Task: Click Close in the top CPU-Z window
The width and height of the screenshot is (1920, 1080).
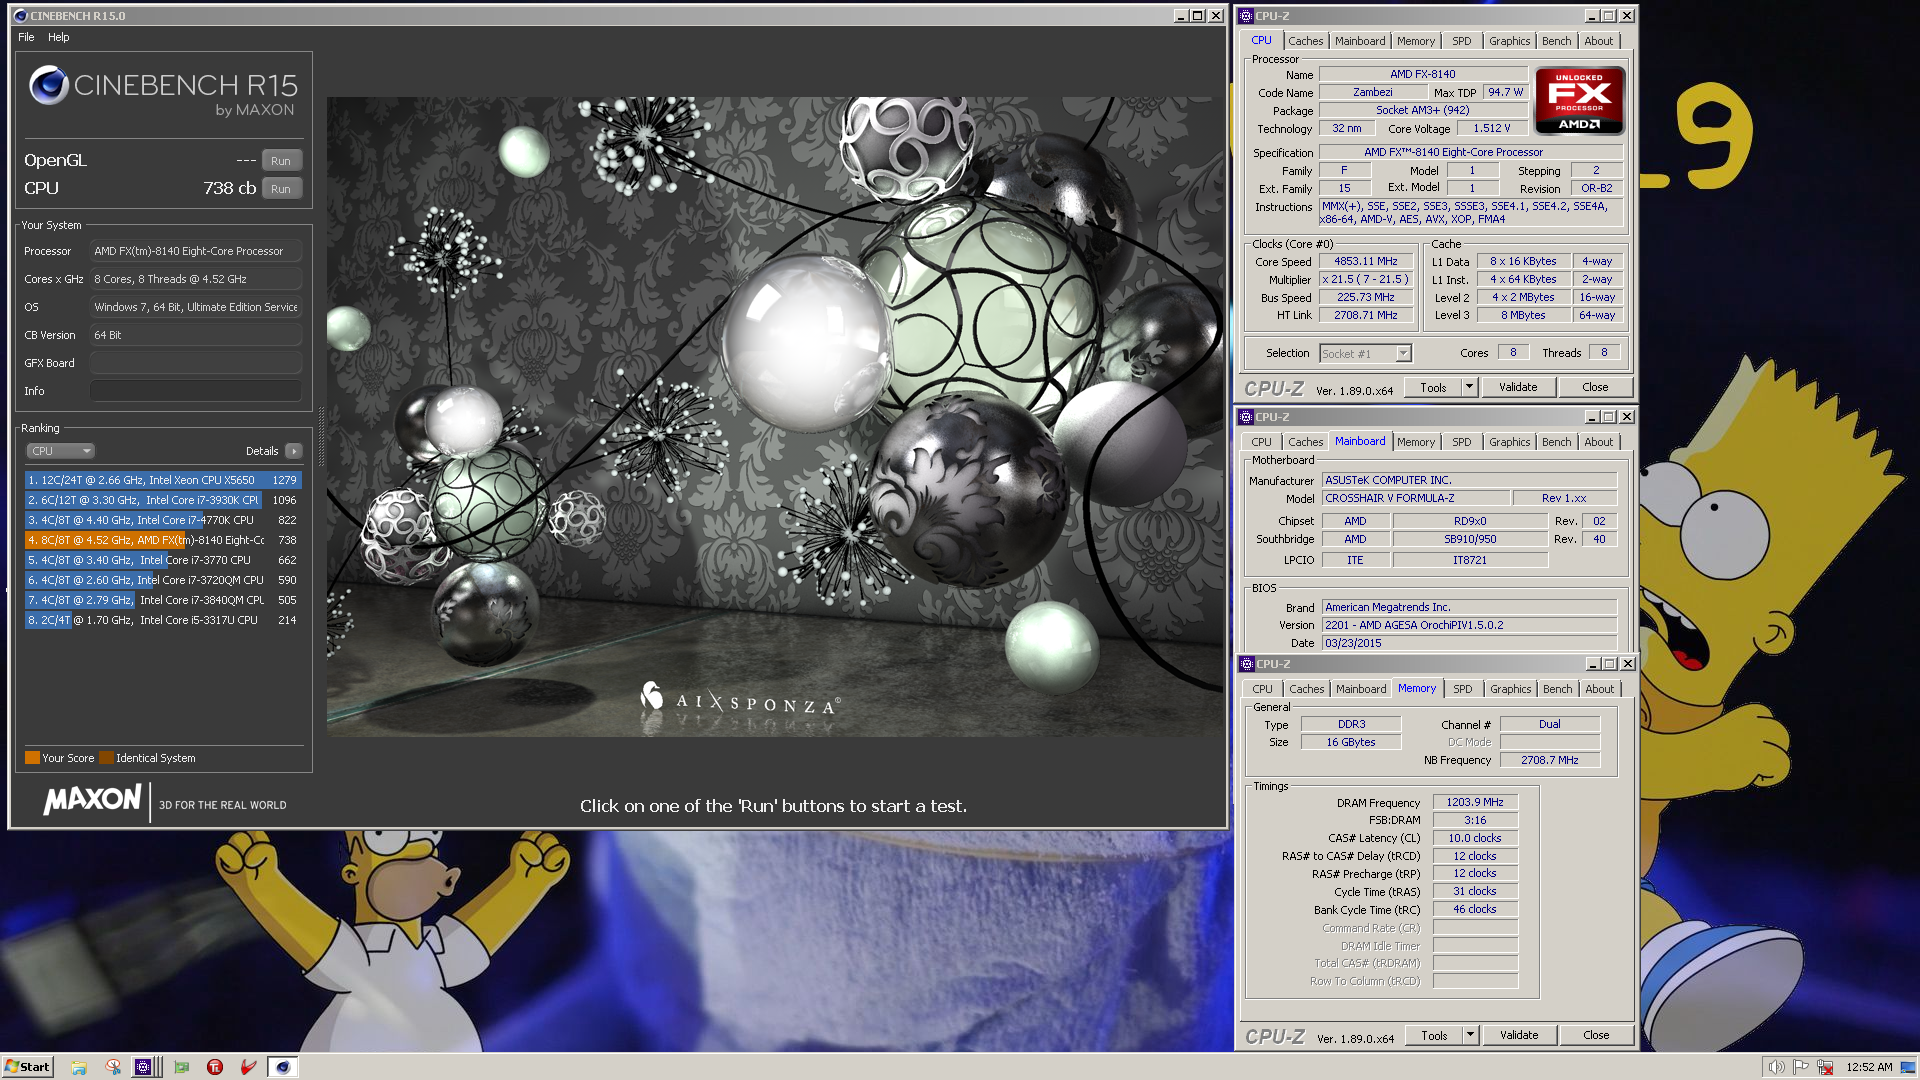Action: [1595, 387]
